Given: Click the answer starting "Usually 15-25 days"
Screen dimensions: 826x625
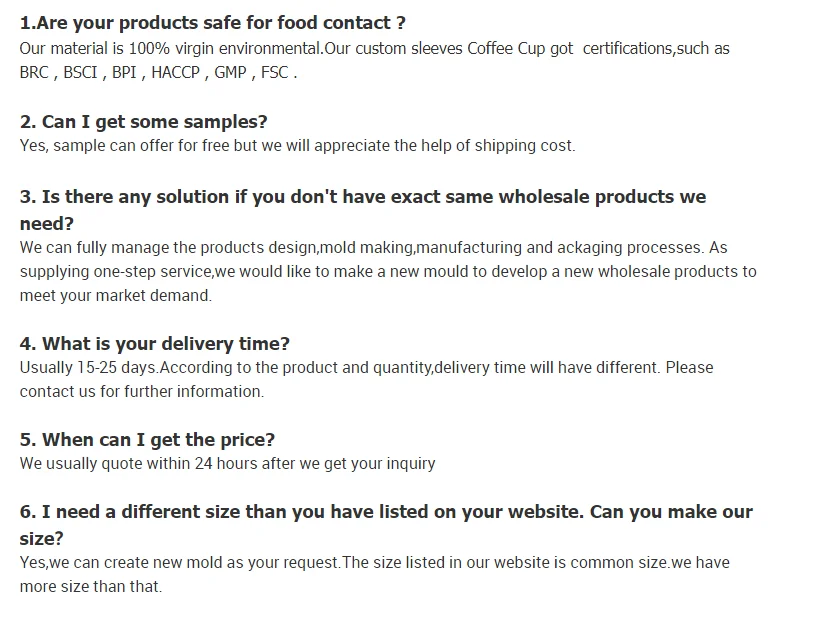Looking at the screenshot, I should (x=366, y=368).
